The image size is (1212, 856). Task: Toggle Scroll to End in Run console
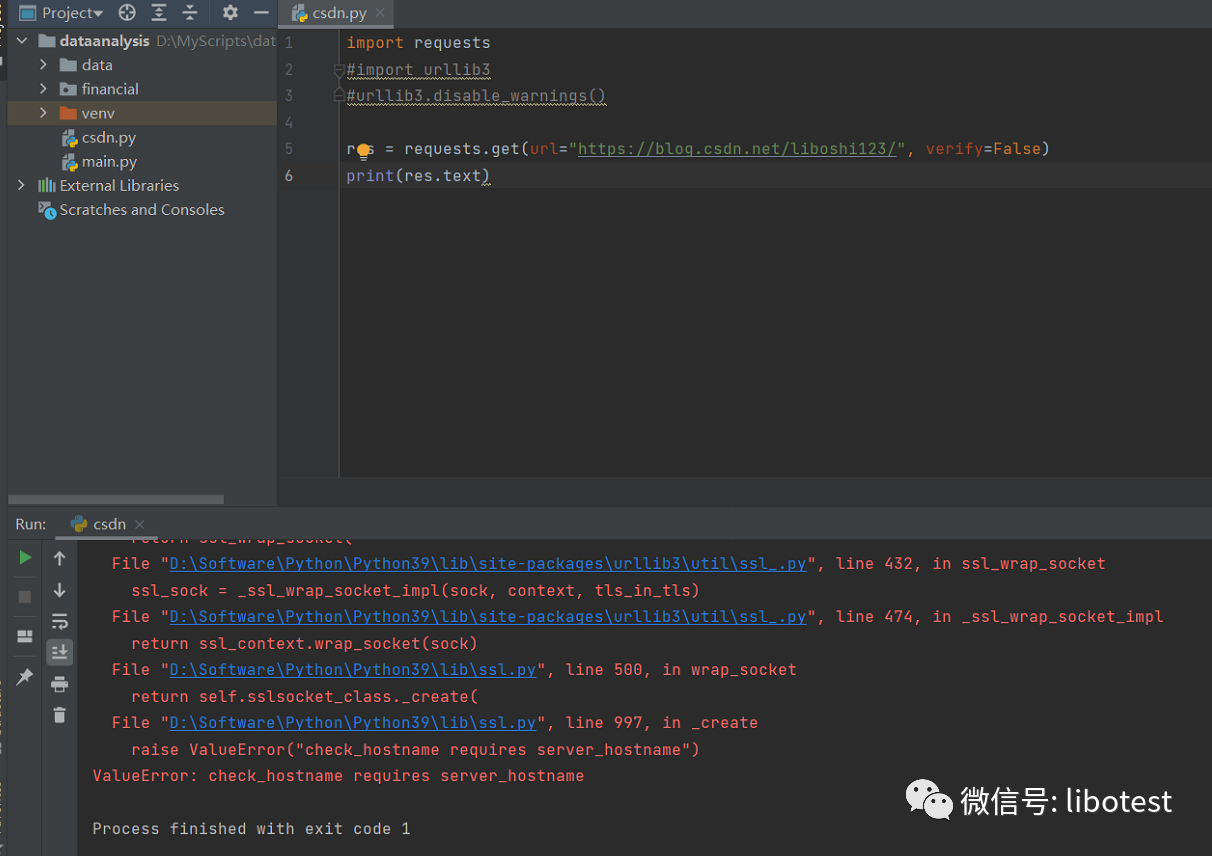tap(60, 652)
